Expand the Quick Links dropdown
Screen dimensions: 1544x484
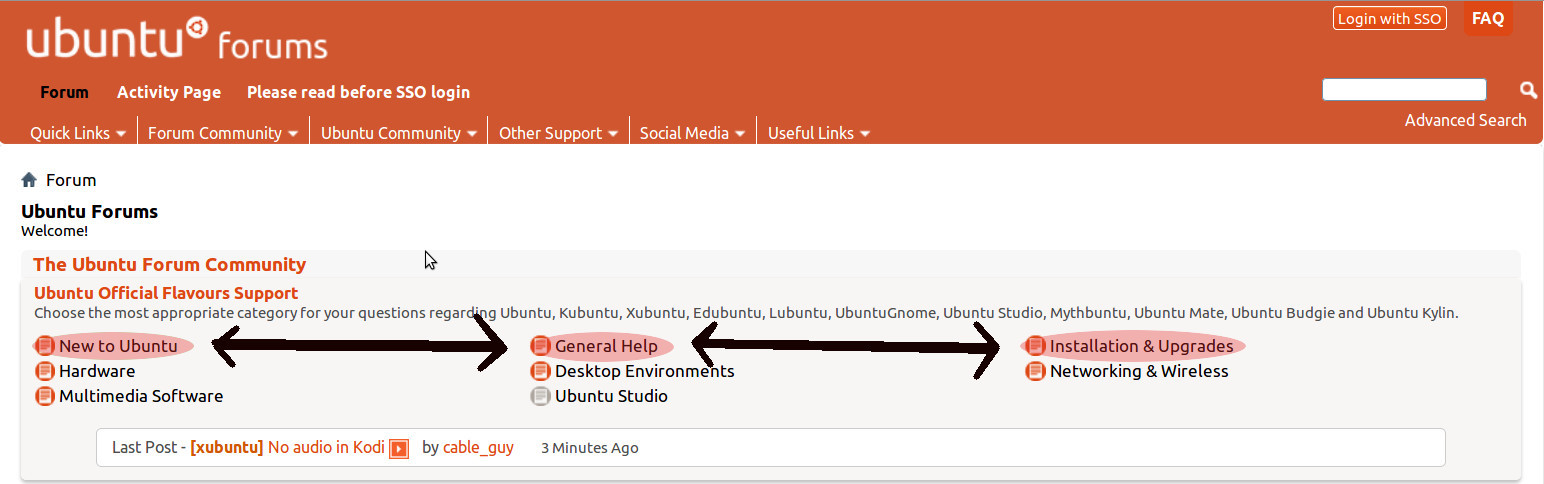[x=78, y=133]
